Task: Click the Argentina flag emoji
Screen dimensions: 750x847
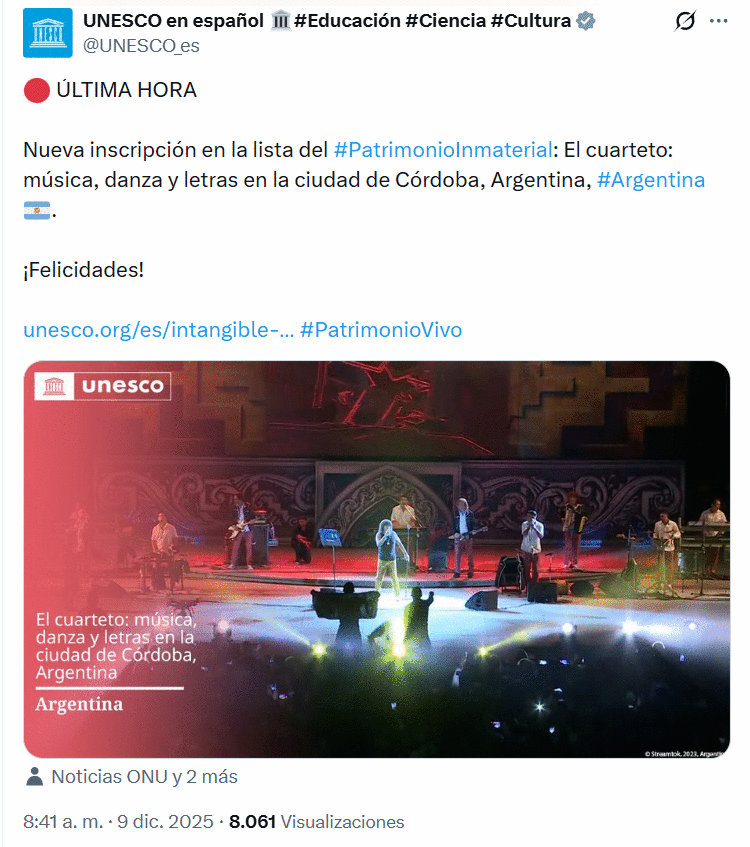Action: coord(37,210)
